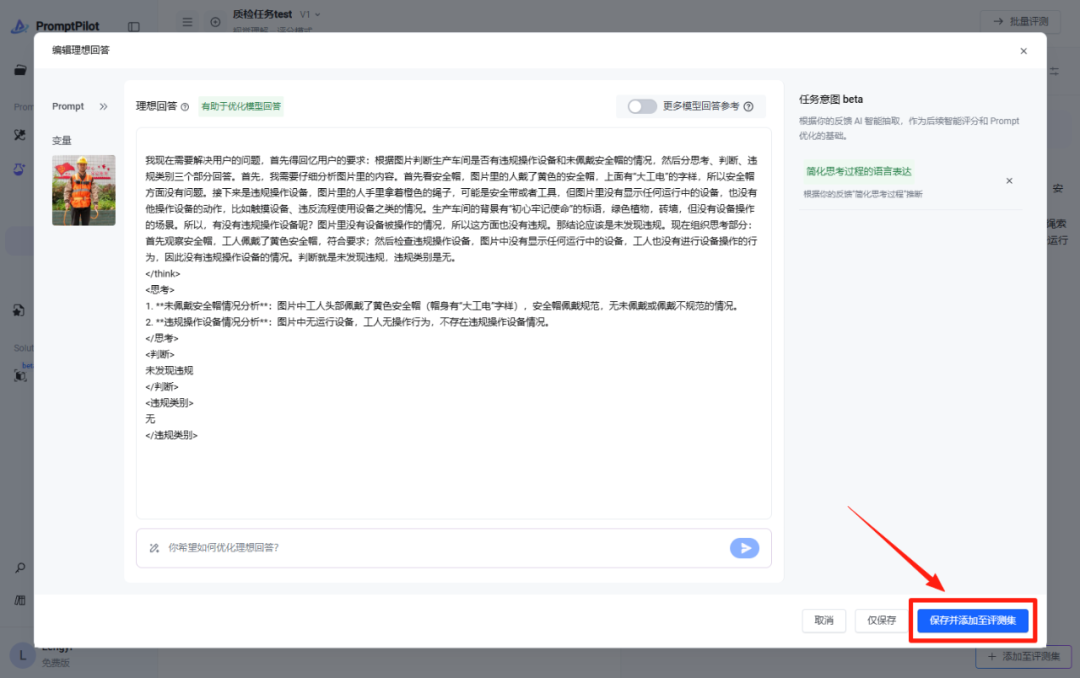Expand the Prompt panel with double chevron

click(103, 106)
